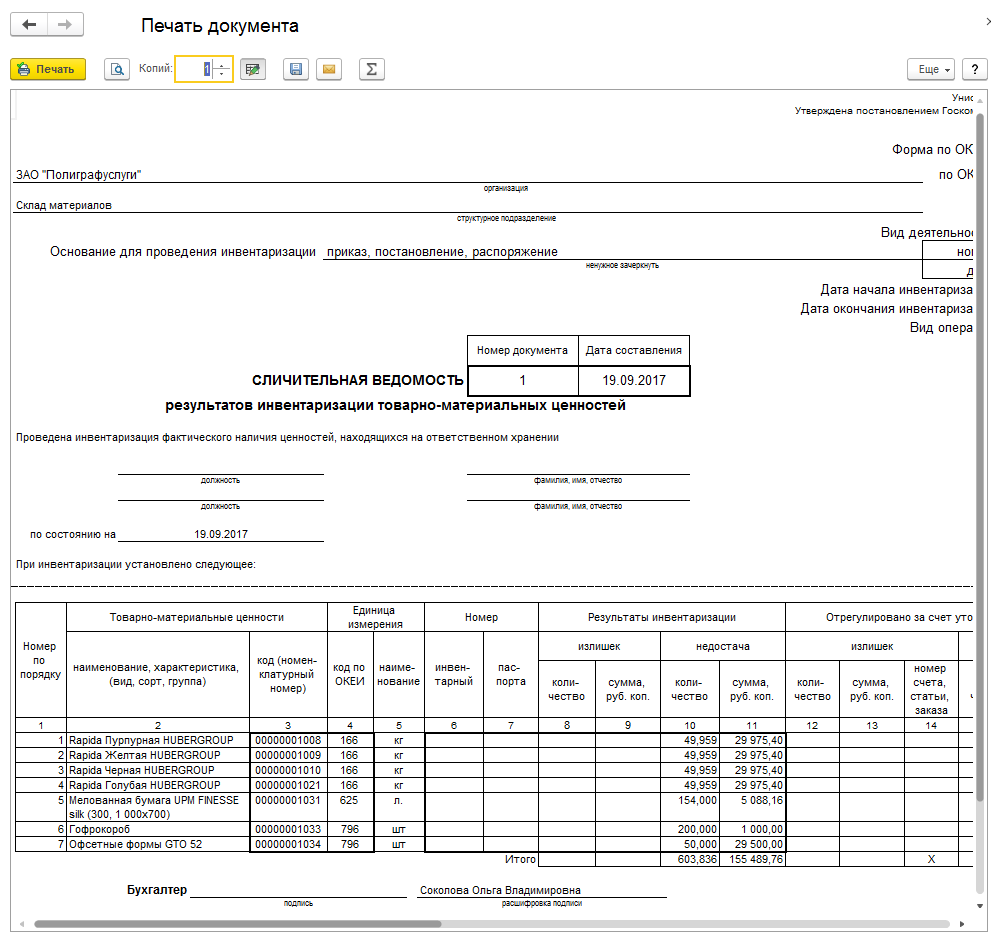Select the Бухгалтер label
This screenshot has width=997, height=949.
pyautogui.click(x=157, y=890)
